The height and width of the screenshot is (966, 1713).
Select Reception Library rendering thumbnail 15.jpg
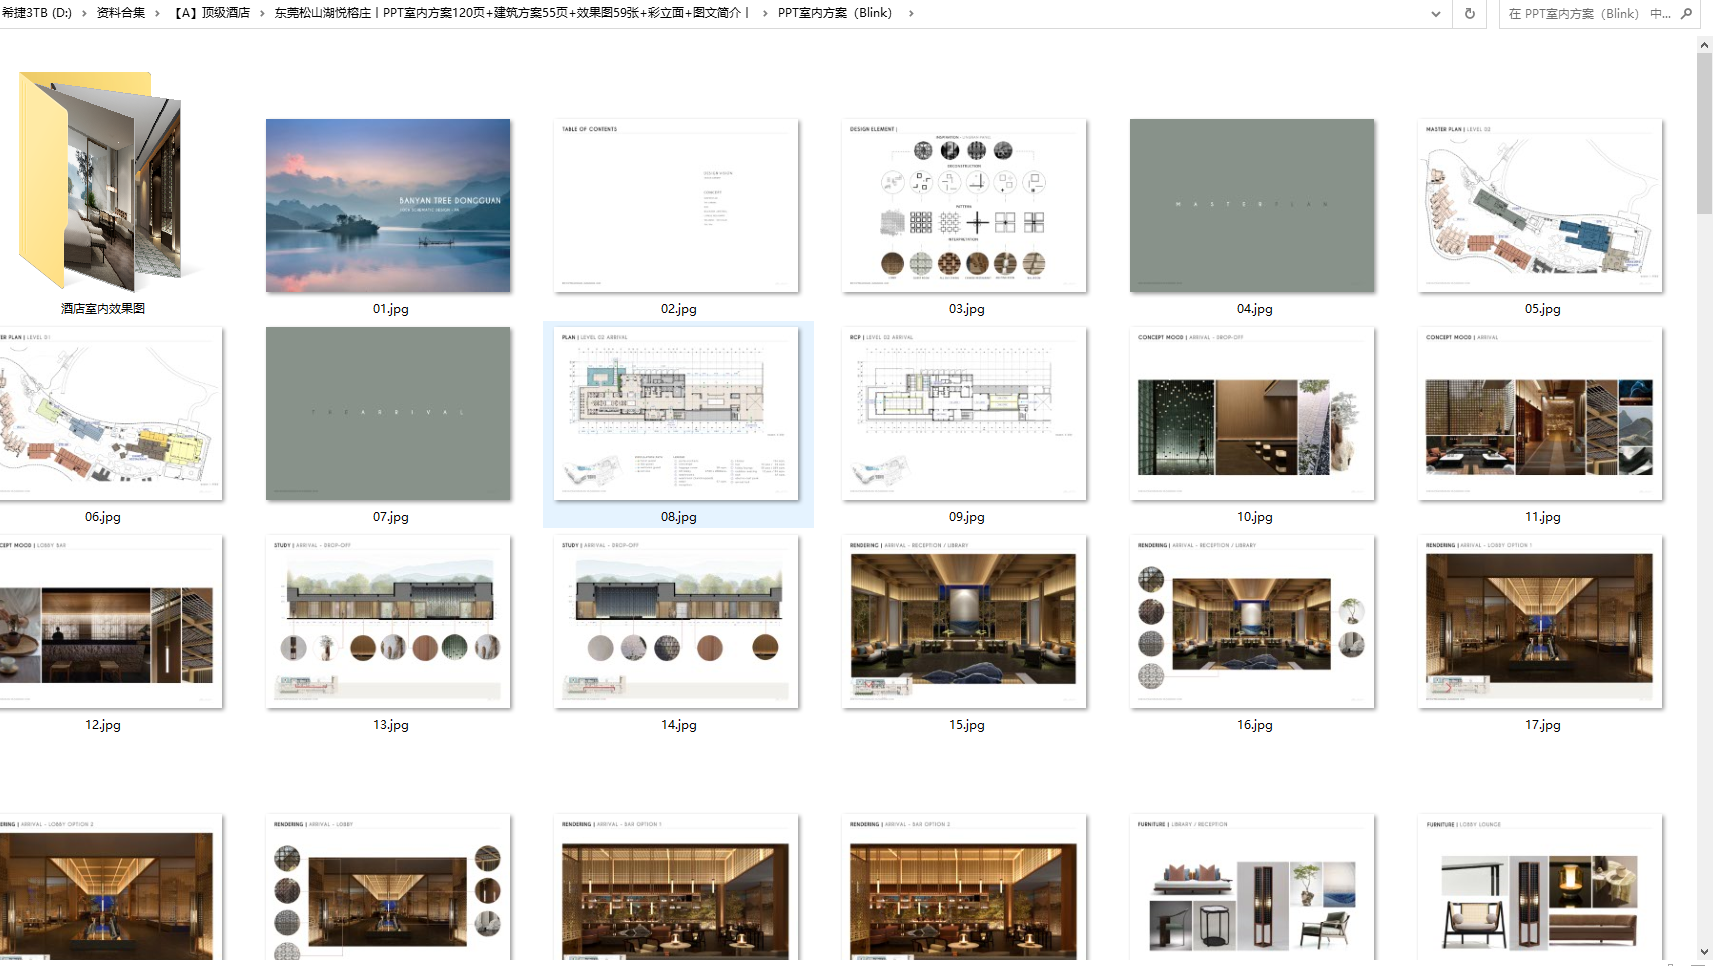point(964,621)
